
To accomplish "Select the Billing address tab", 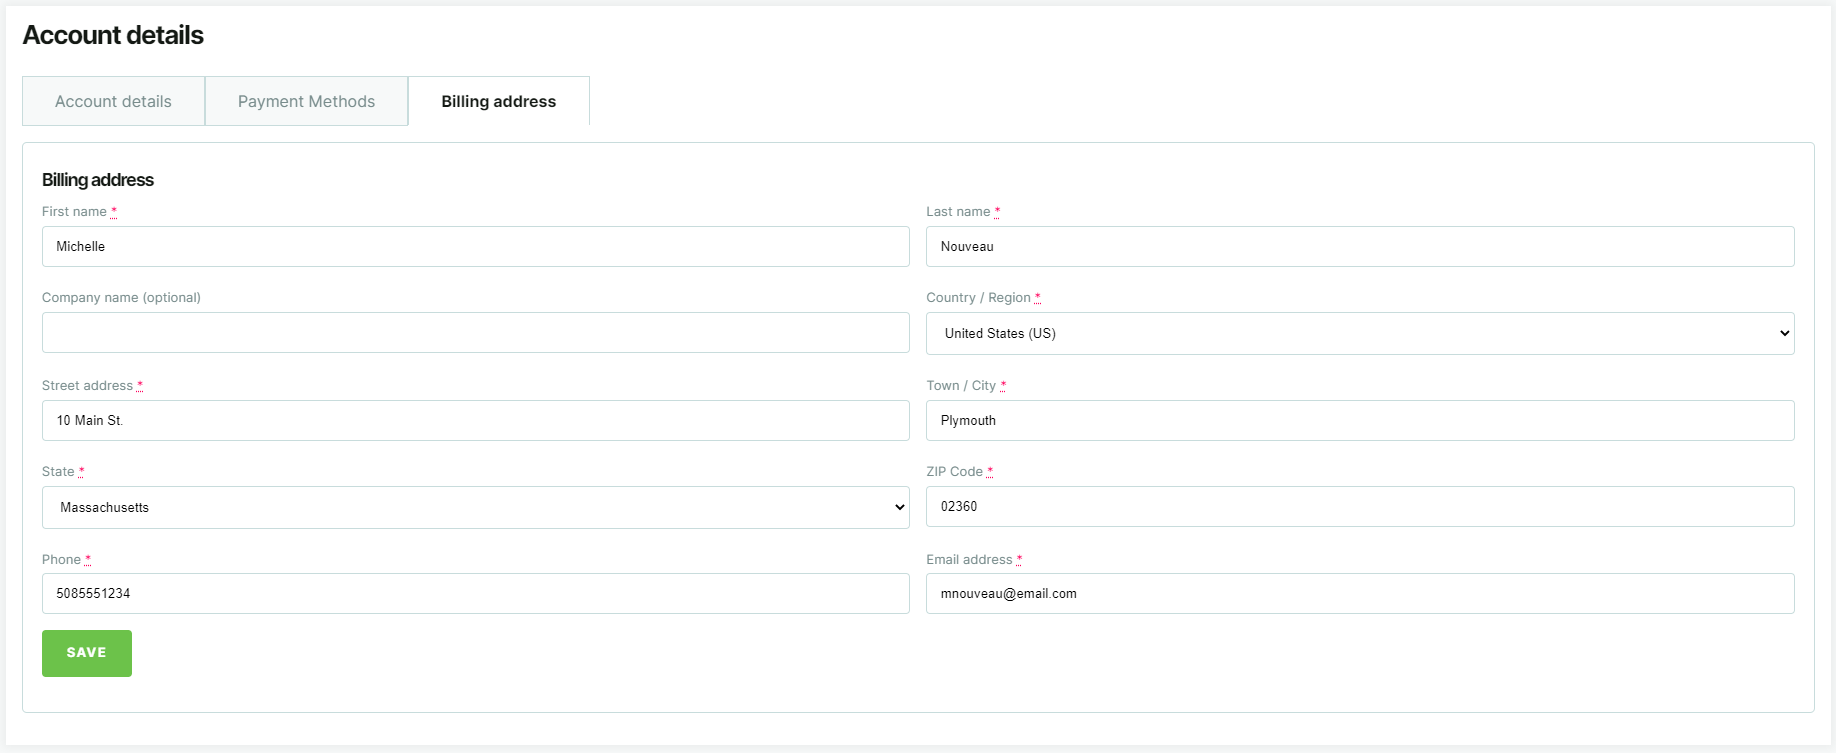I will pos(499,101).
